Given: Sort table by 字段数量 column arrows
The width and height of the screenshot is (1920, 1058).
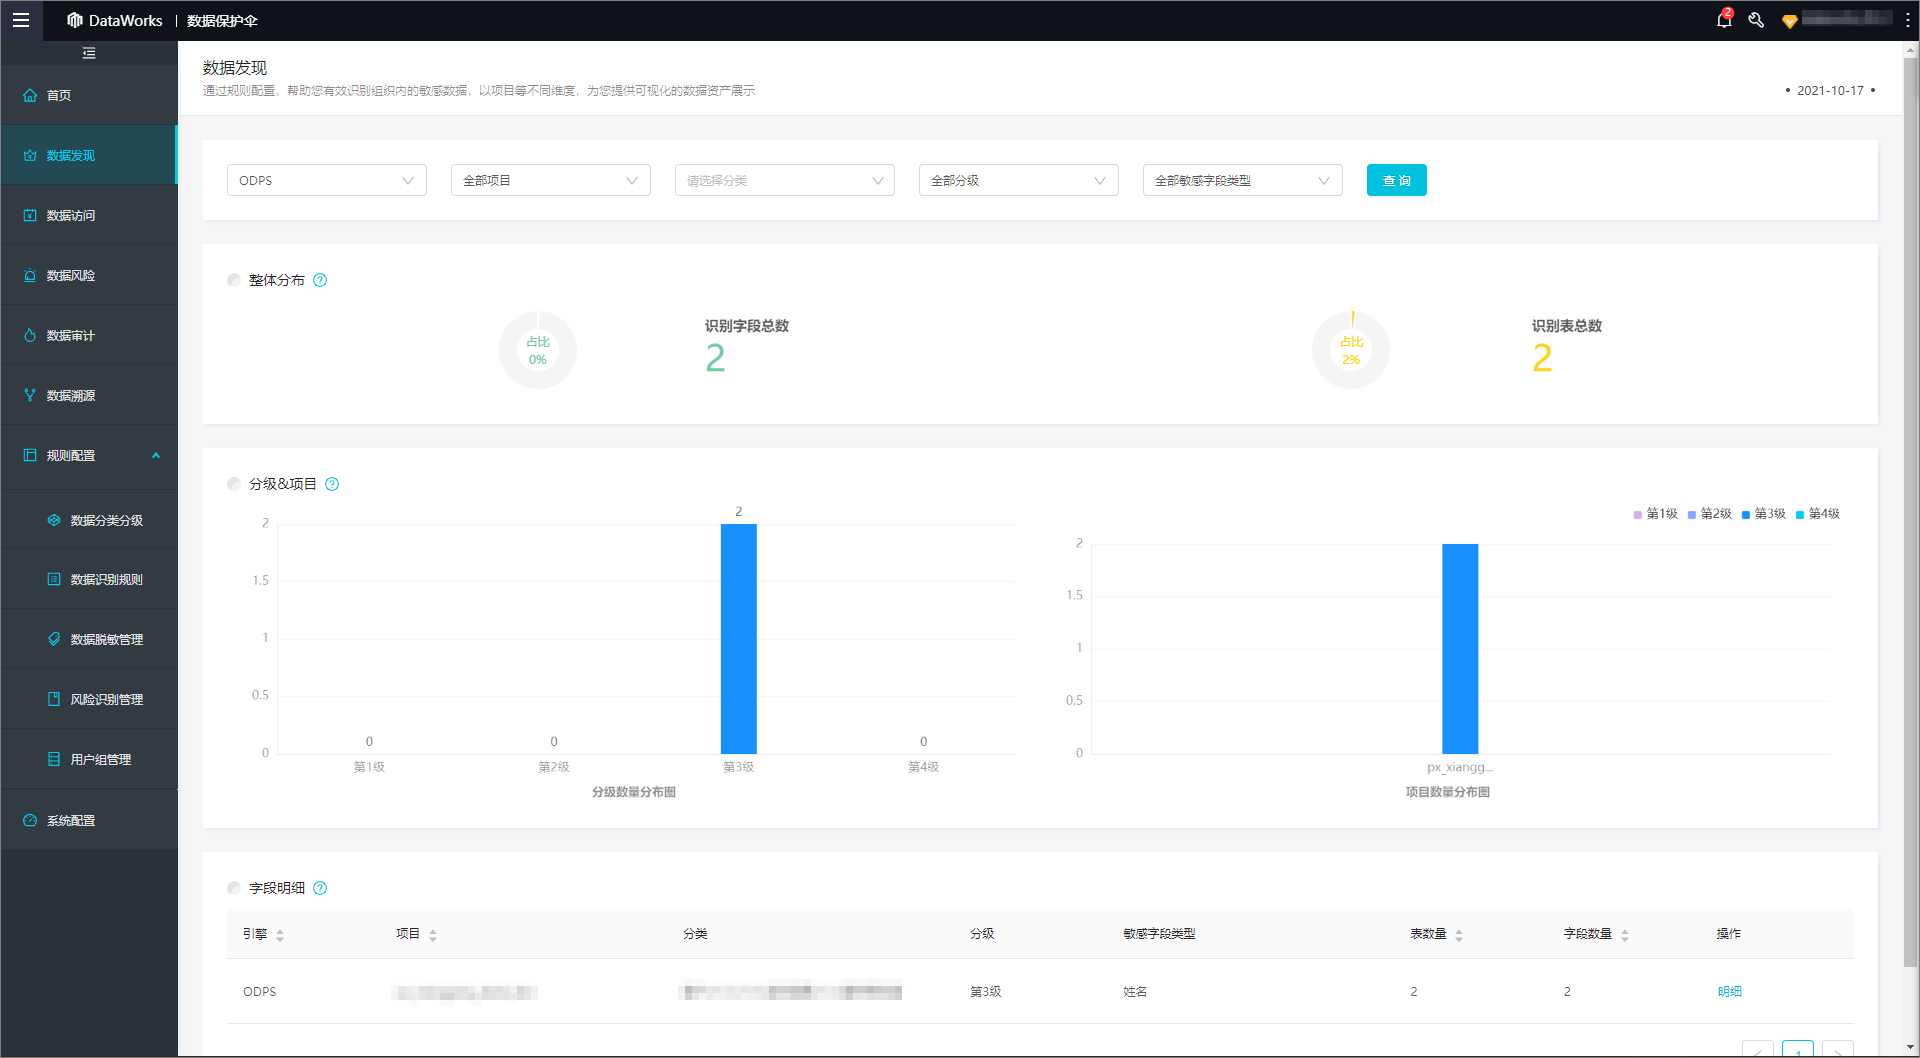Looking at the screenshot, I should tap(1625, 935).
